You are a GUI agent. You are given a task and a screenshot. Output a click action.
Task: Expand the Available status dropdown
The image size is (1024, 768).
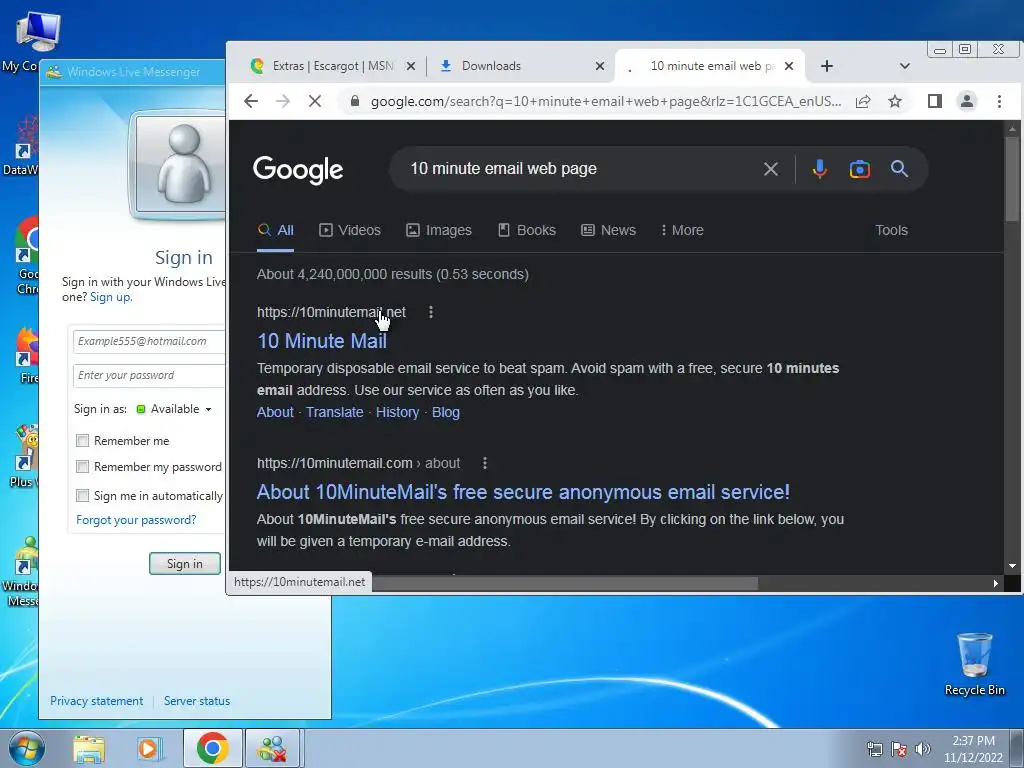[x=208, y=409]
